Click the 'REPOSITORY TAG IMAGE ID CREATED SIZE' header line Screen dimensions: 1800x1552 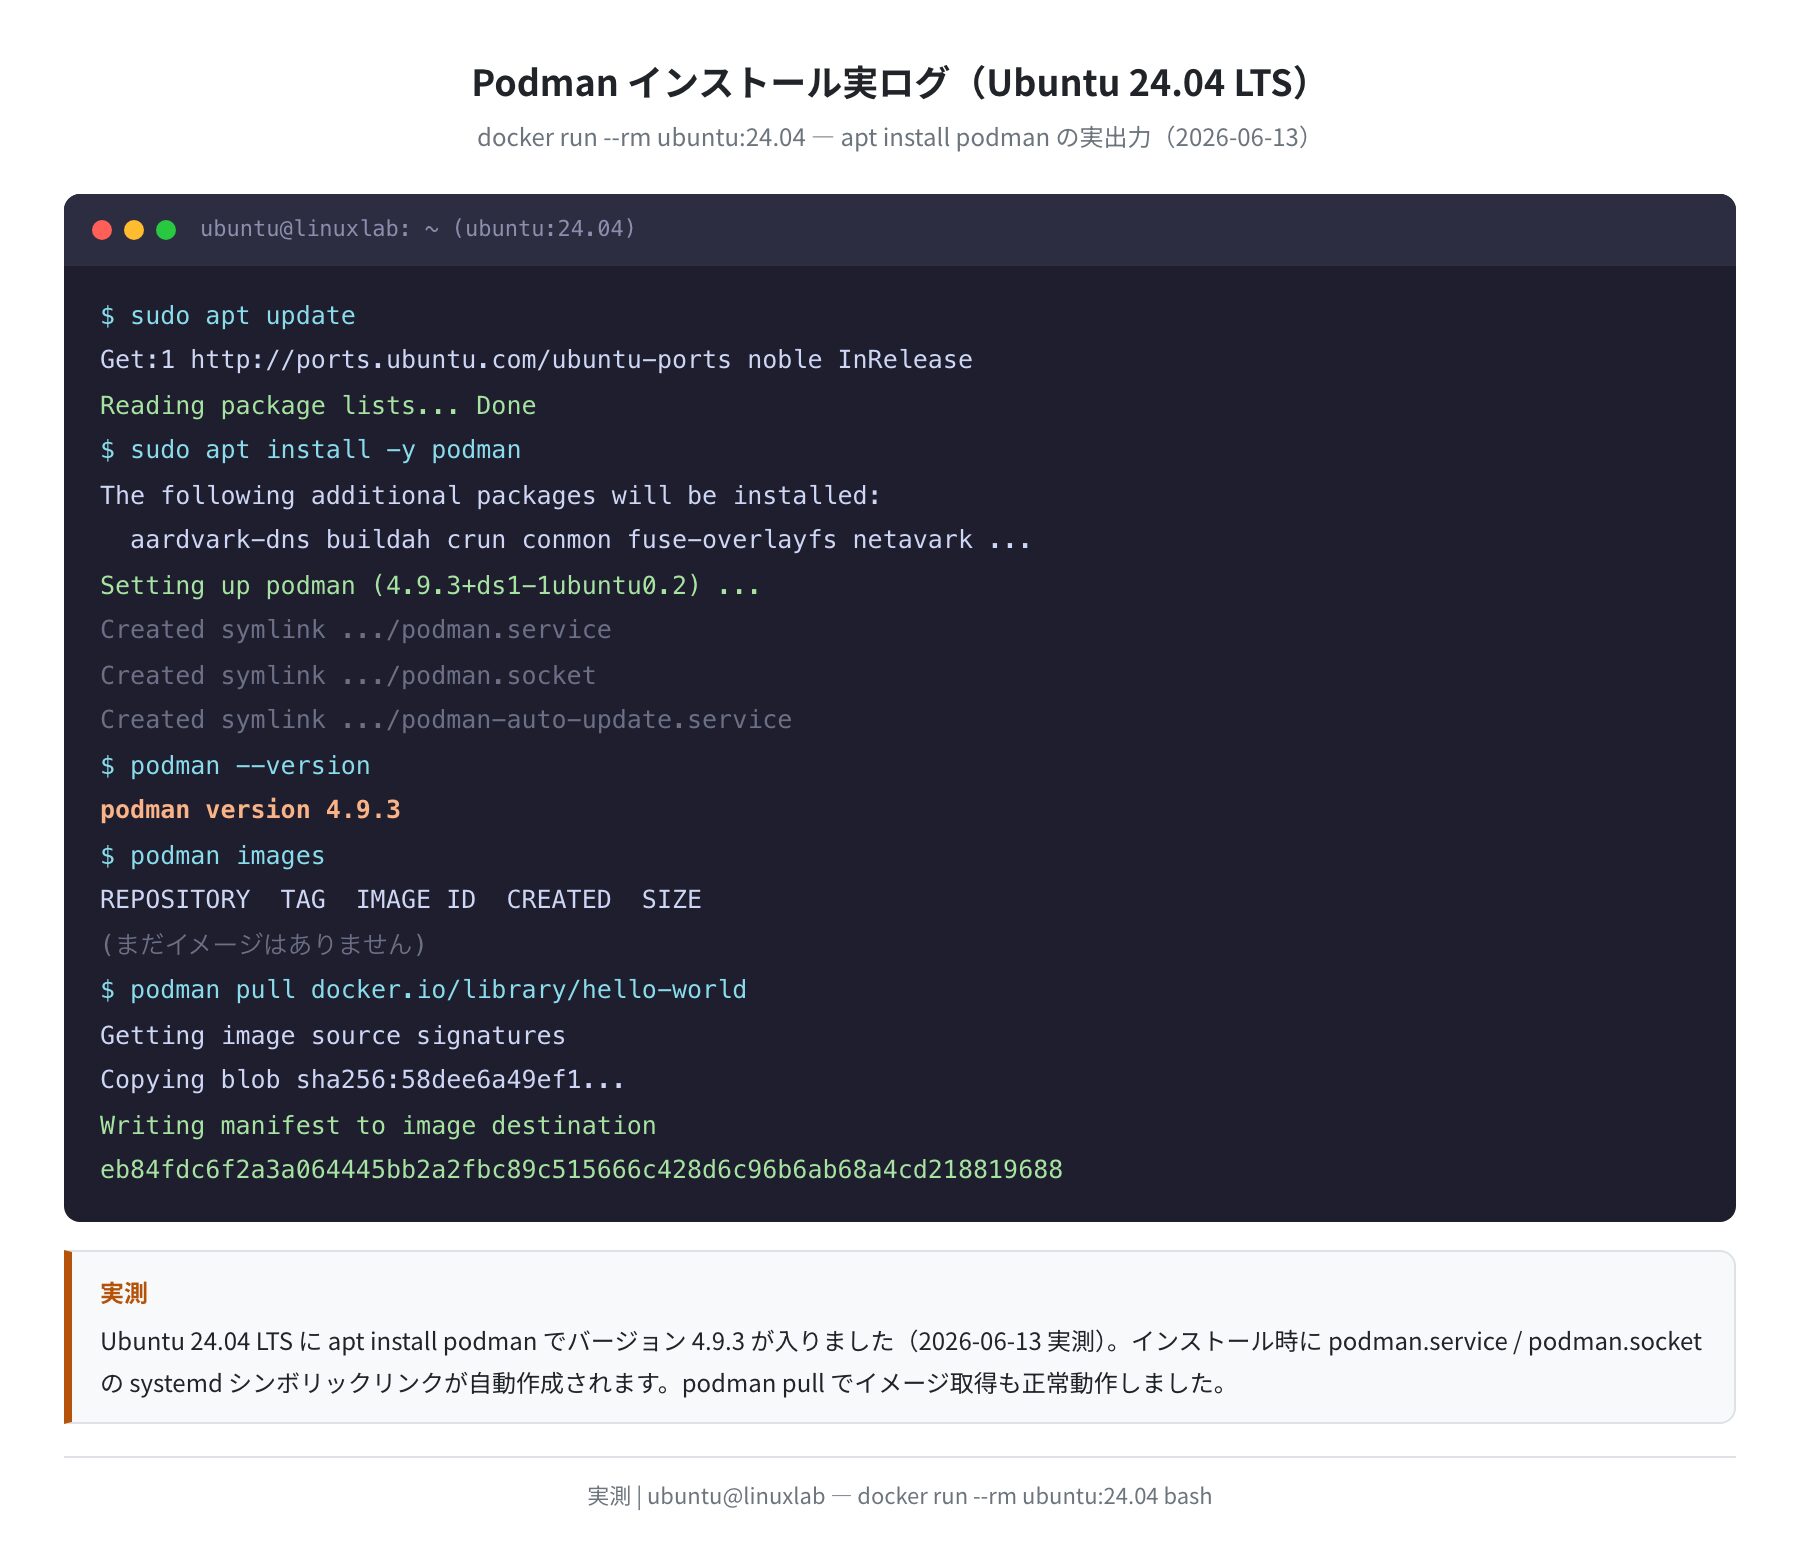pos(401,900)
